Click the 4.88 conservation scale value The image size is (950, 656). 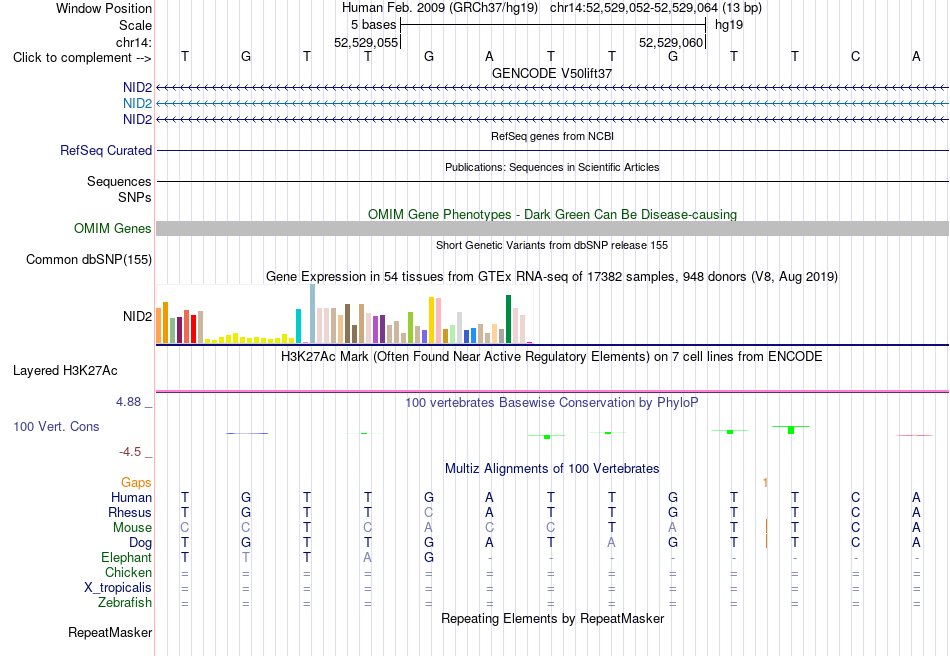(128, 402)
